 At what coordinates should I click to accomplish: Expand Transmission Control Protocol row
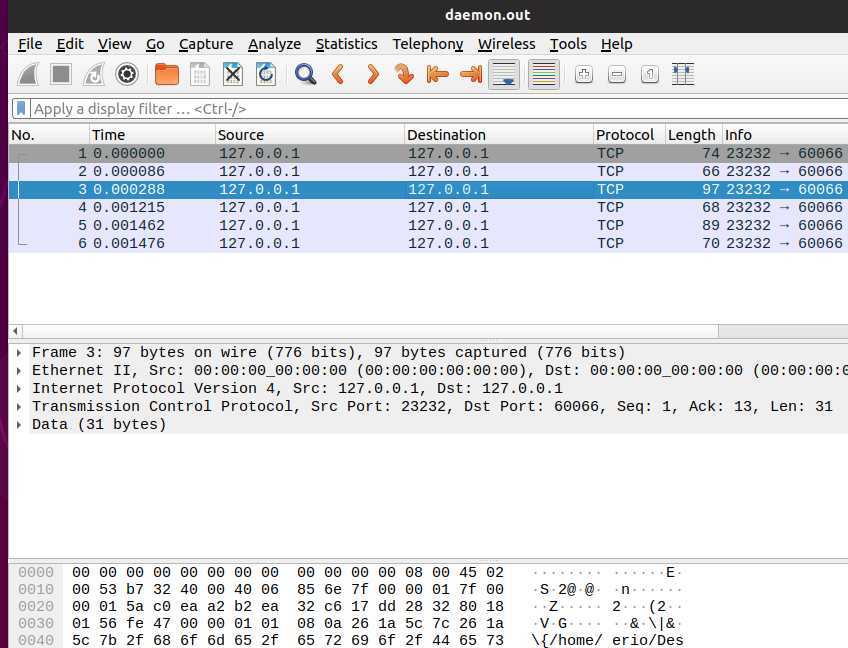point(19,407)
